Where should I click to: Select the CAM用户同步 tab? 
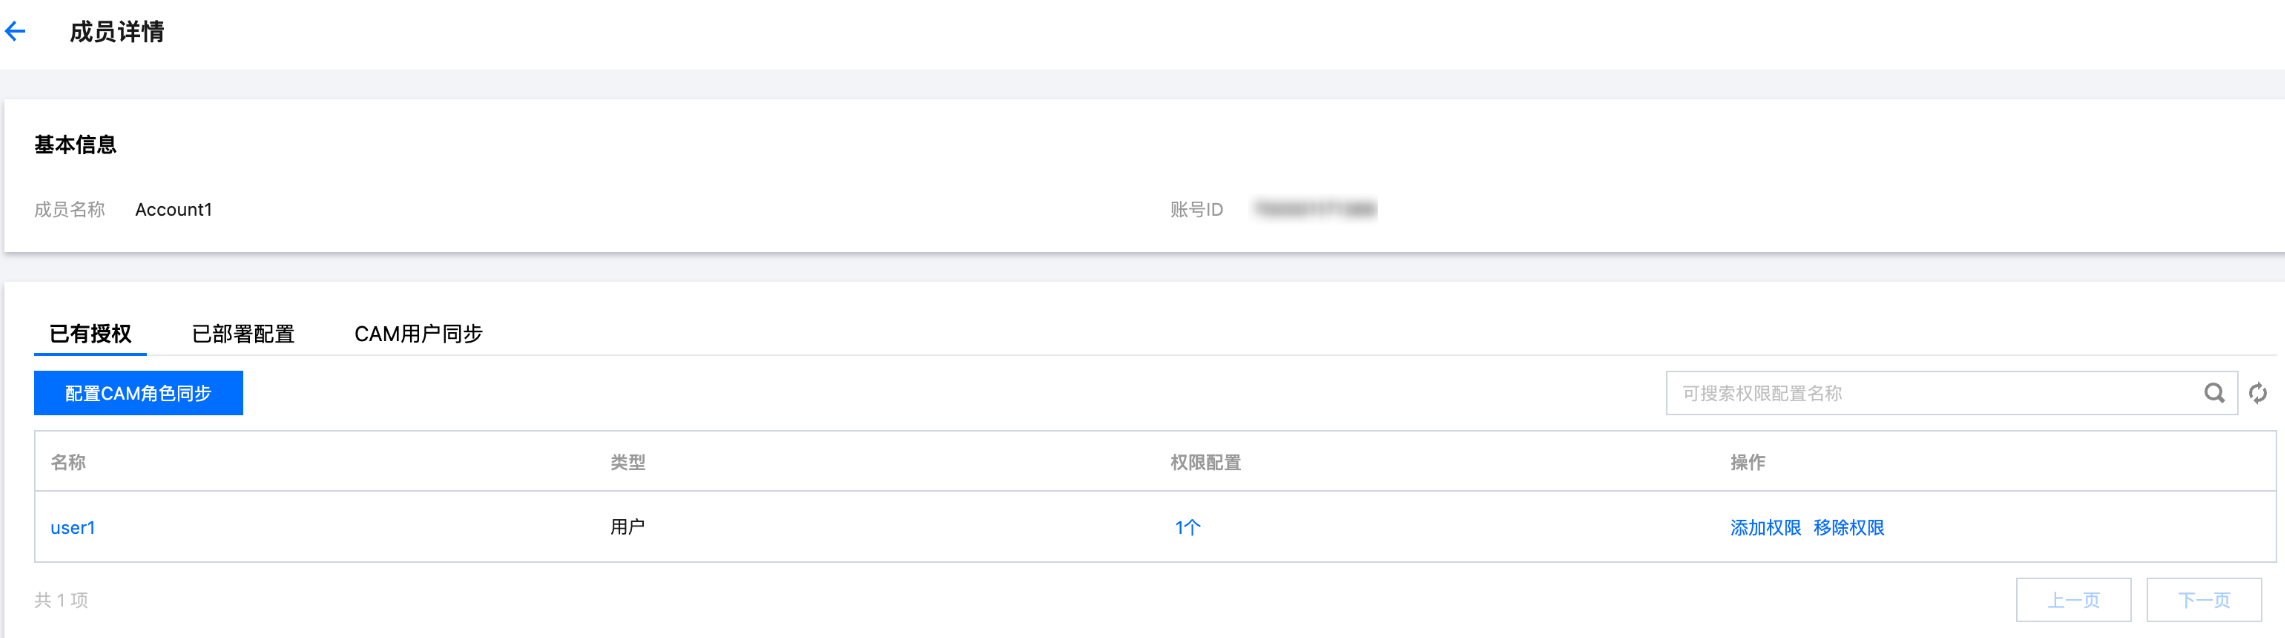click(x=418, y=334)
